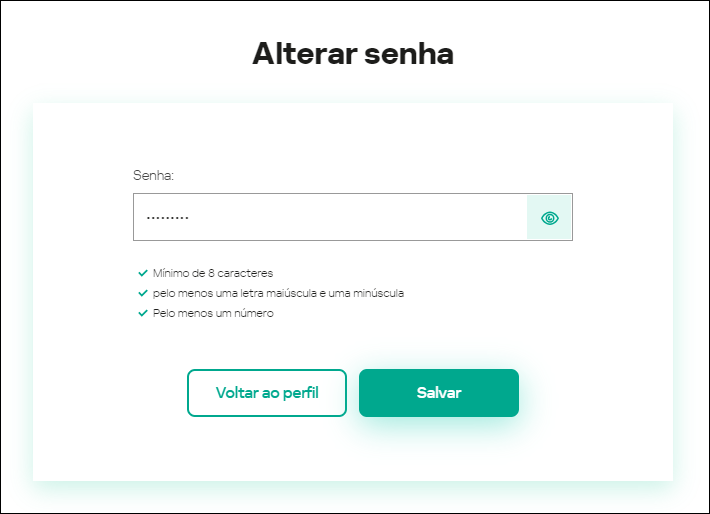Click checkmark beside the maiúscula e minúscula rule
Screen dimensions: 710x514
[143, 293]
